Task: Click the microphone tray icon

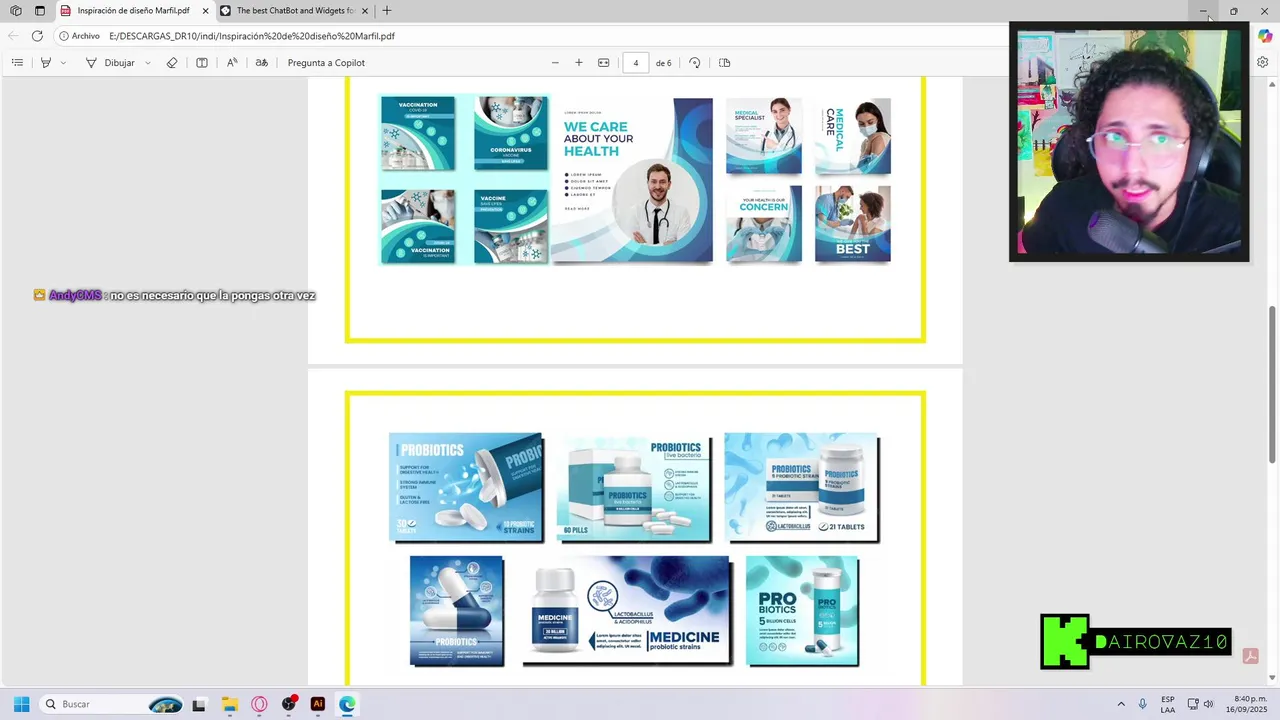Action: tap(1143, 704)
